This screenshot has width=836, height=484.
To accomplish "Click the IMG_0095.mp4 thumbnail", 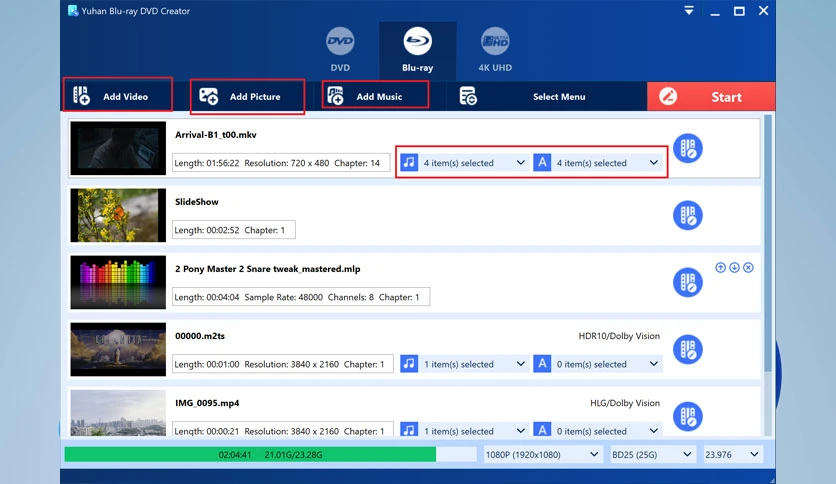I will [x=118, y=413].
